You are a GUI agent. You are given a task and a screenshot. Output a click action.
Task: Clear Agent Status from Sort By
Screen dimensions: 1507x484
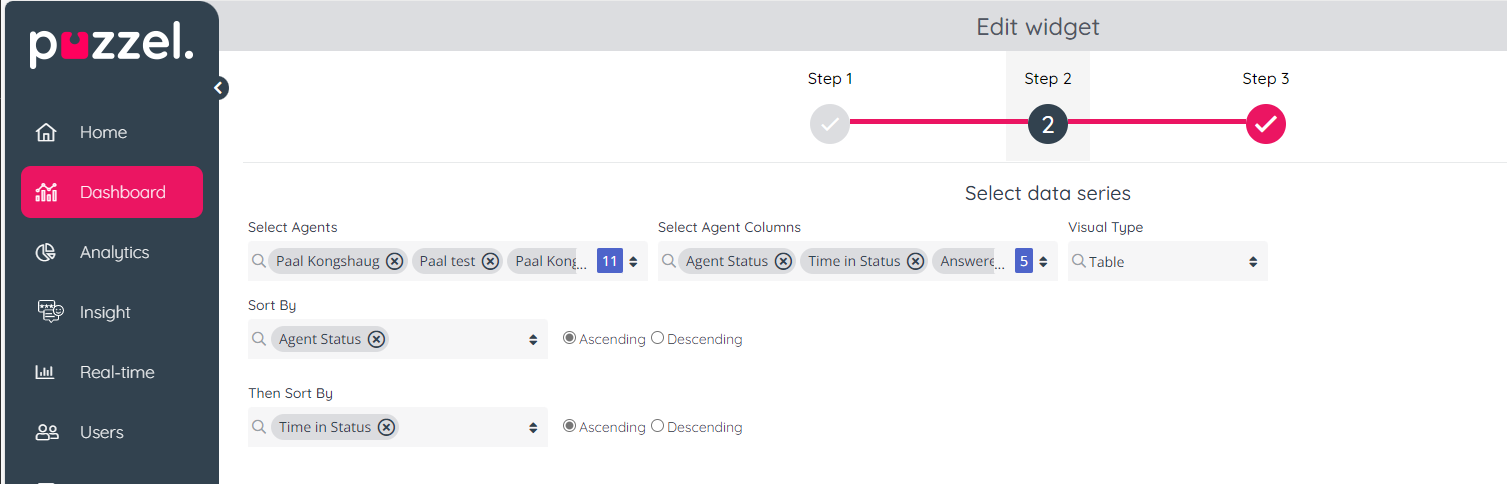[376, 339]
